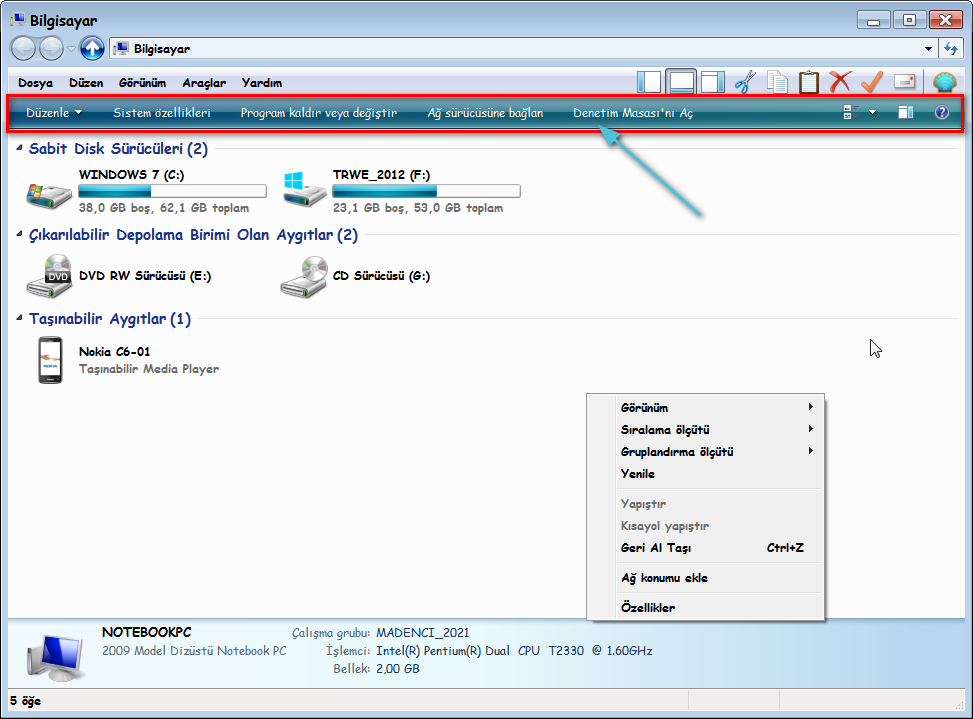Click 2009 Model Dizüstü Notebook PC description
Image resolution: width=973 pixels, height=719 pixels.
[x=194, y=651]
